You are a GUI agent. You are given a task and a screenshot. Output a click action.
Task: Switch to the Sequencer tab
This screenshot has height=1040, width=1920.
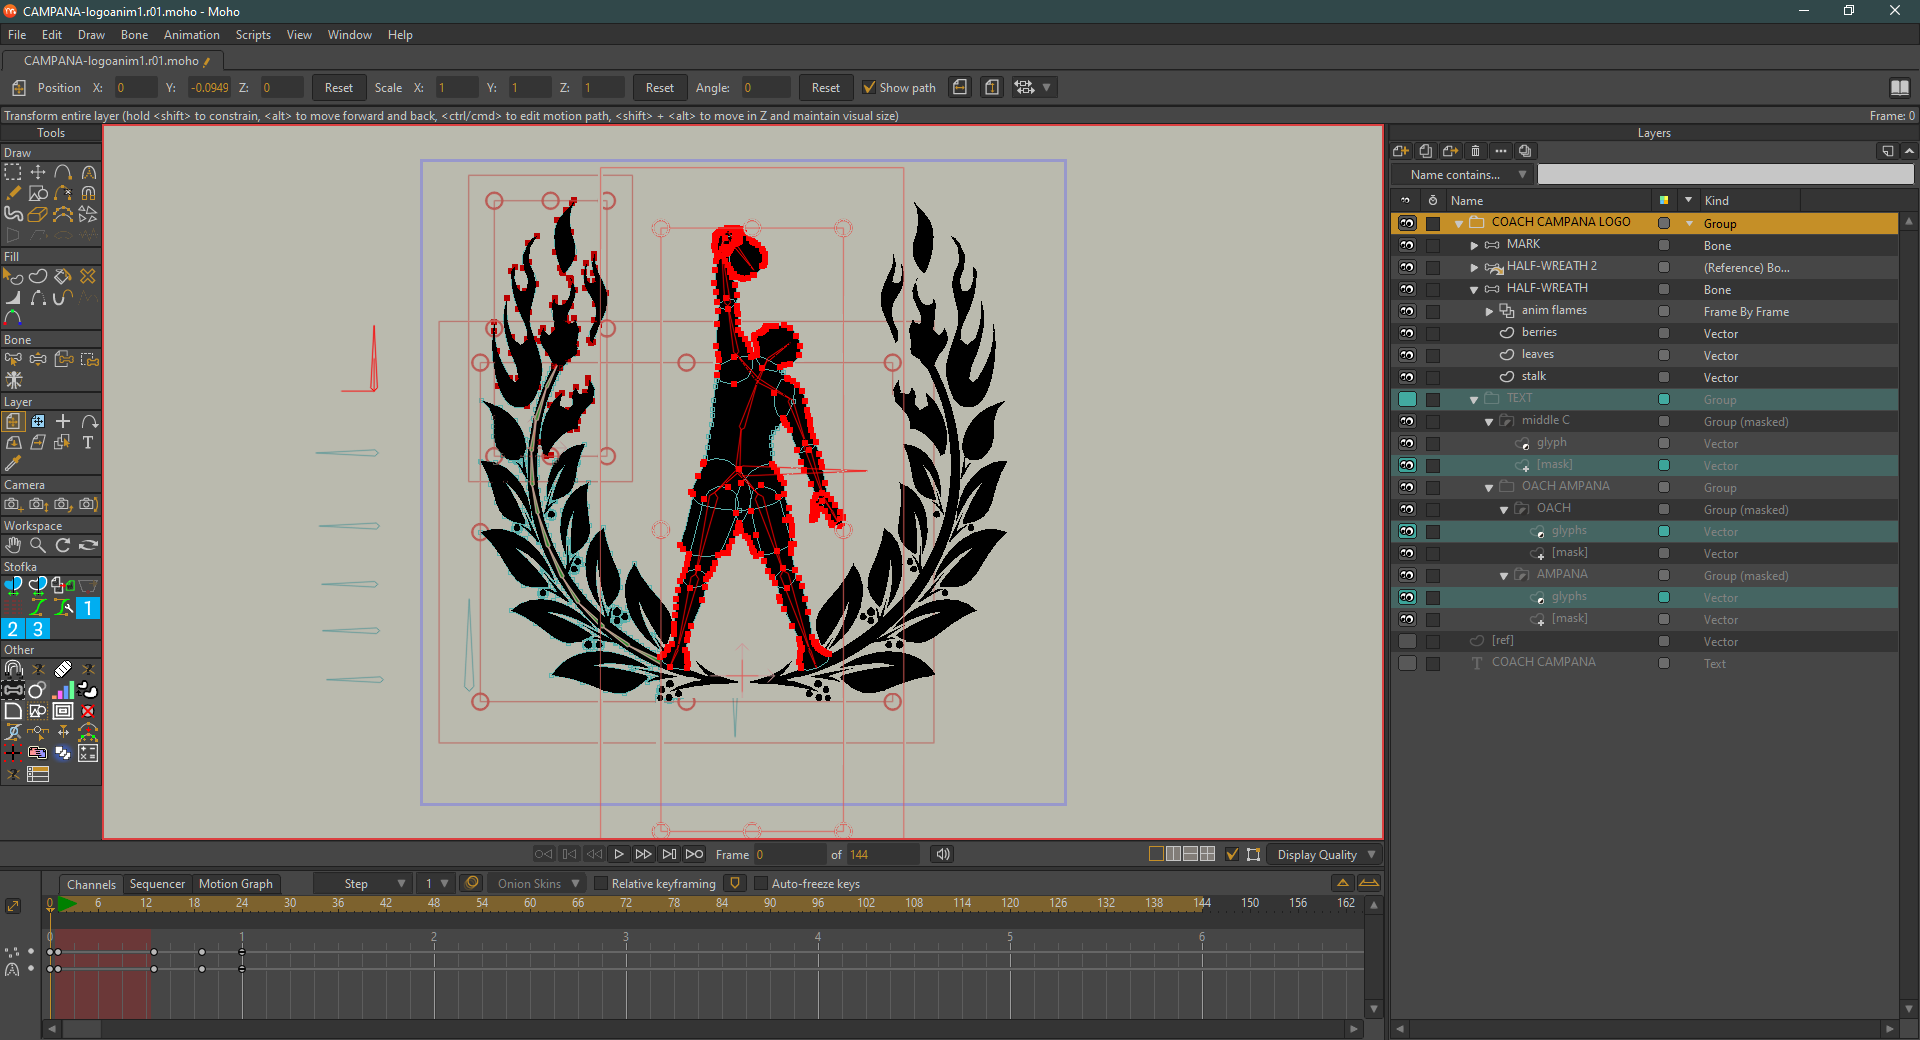[157, 884]
